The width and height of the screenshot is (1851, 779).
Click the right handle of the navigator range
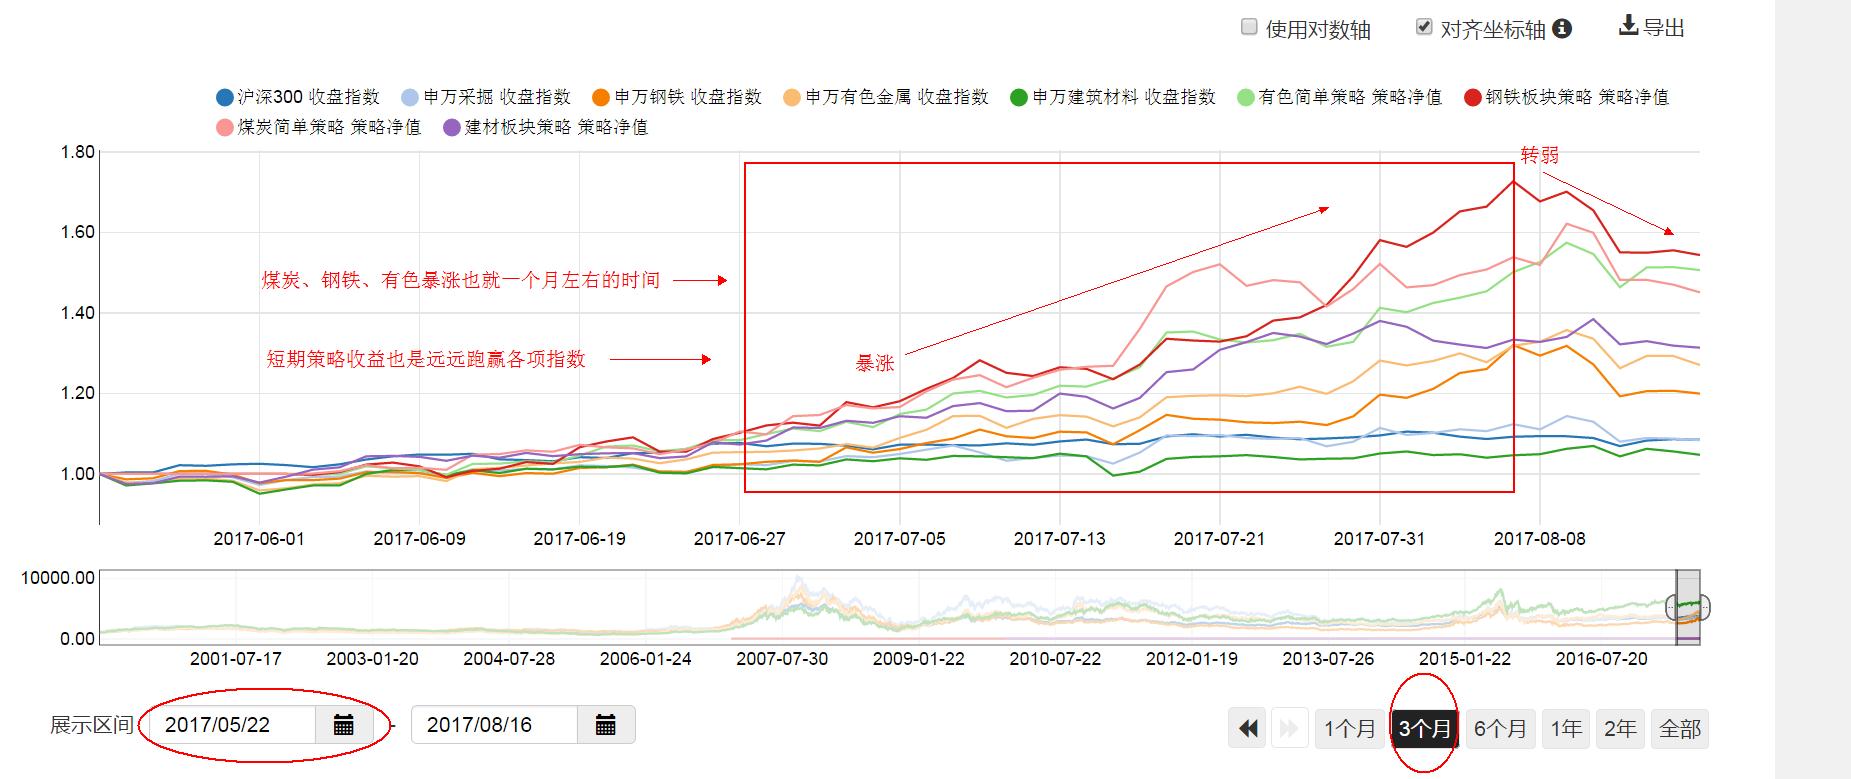[x=1703, y=607]
